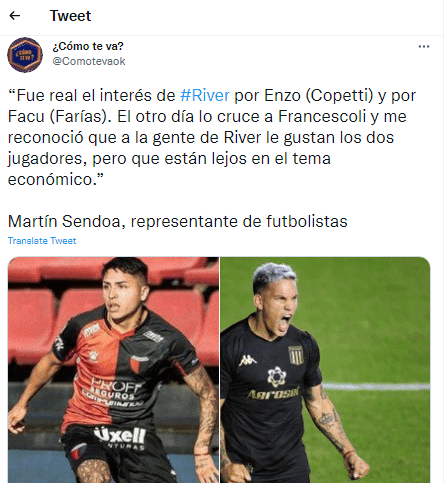Open the @Comotevaok handle link
This screenshot has height=483, width=445.
pyautogui.click(x=89, y=61)
